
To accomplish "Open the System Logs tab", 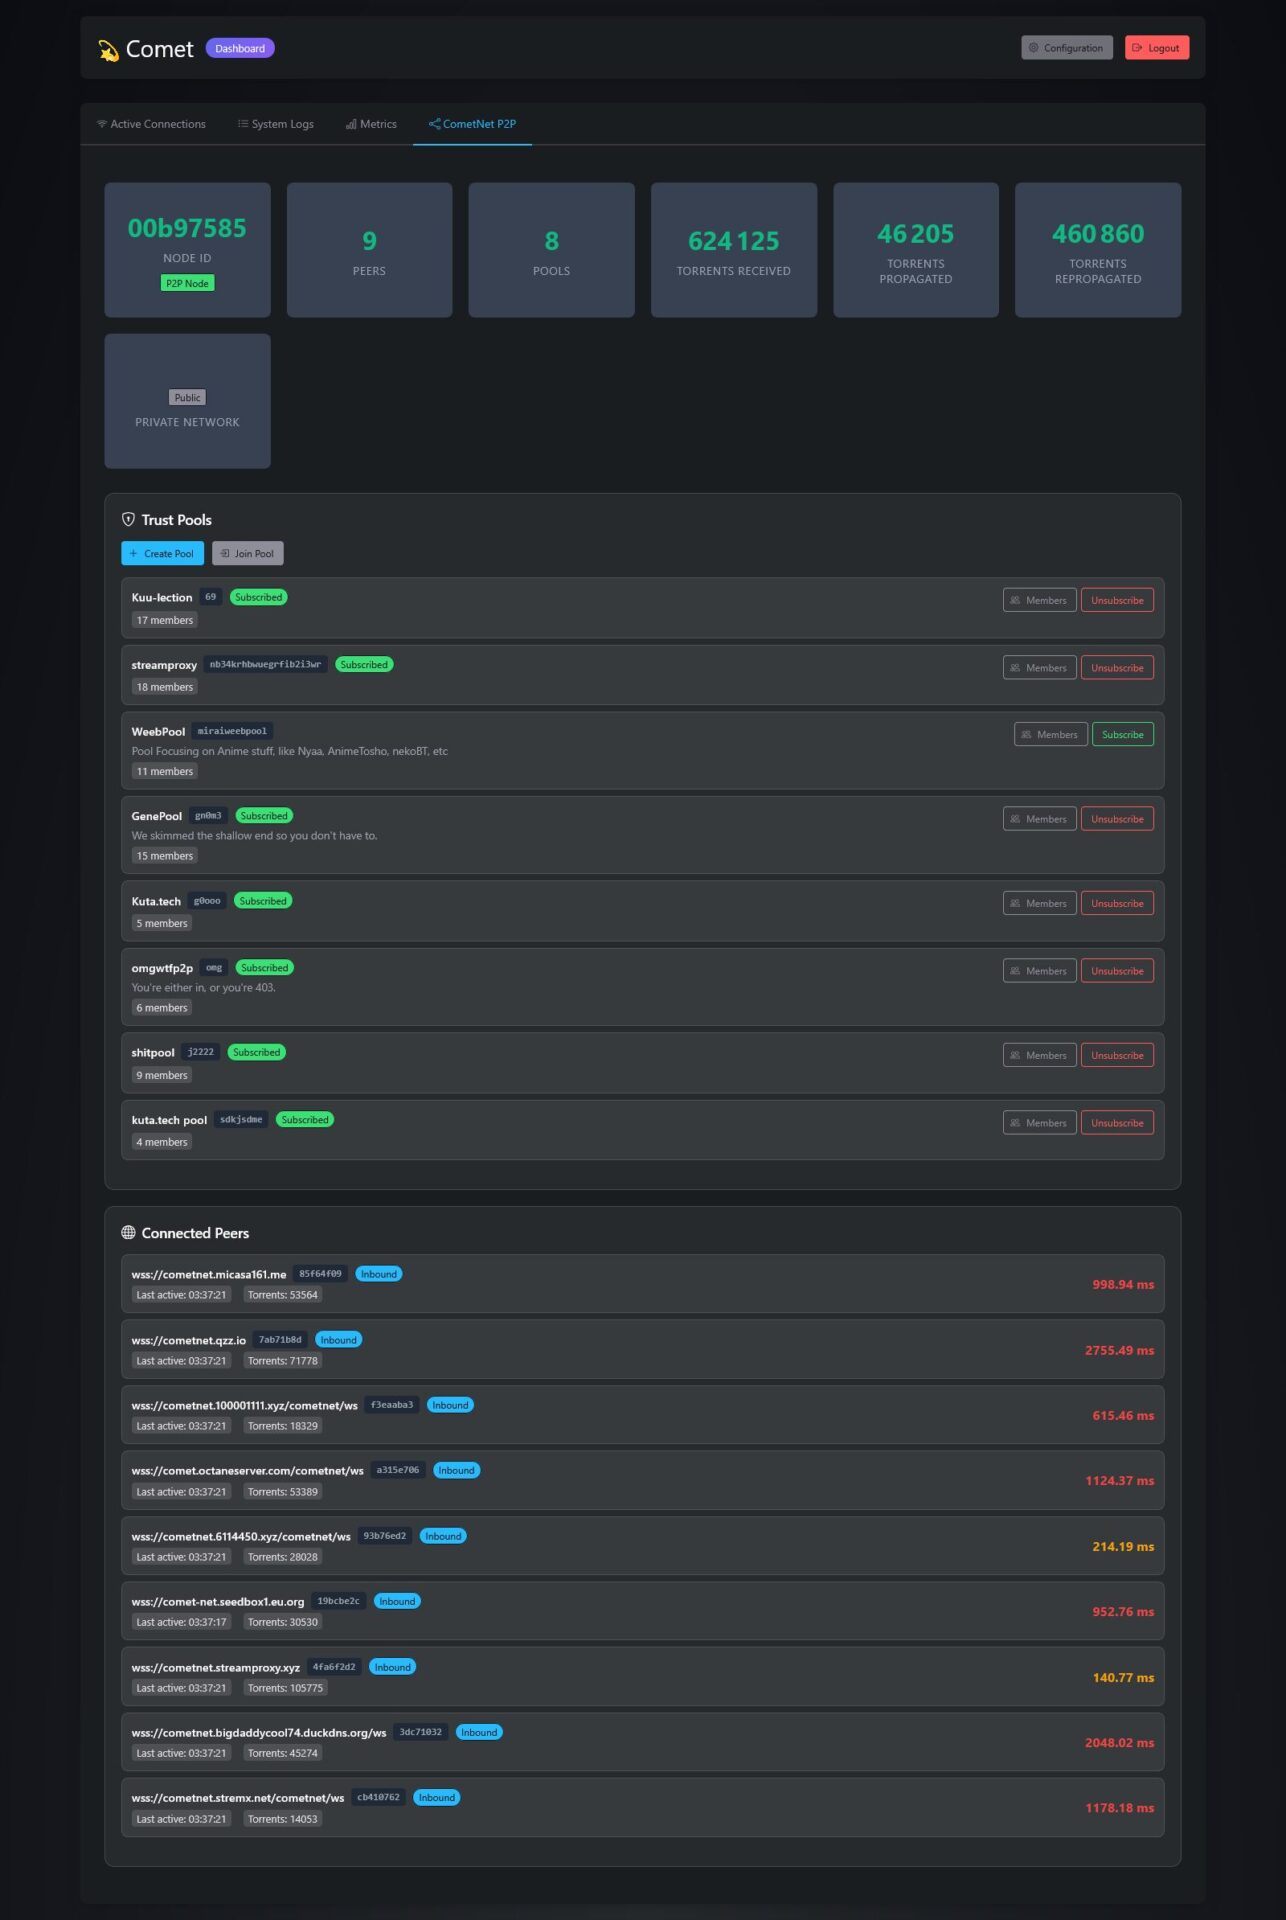I will (276, 124).
